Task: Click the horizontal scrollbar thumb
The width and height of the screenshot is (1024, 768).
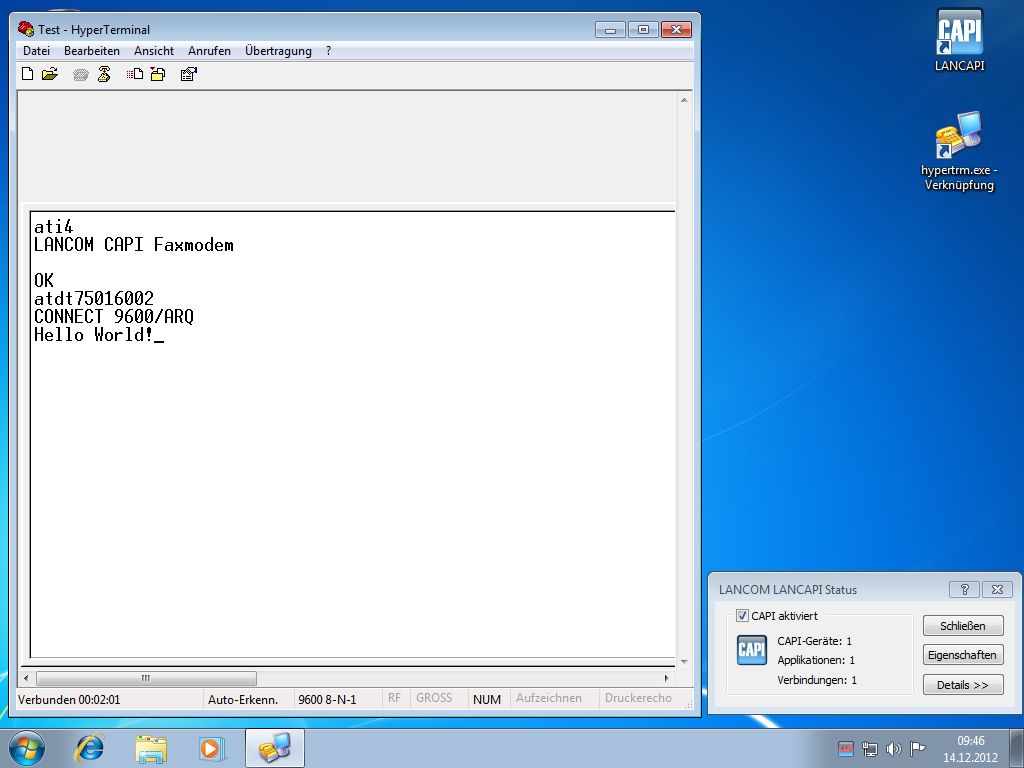Action: 146,678
